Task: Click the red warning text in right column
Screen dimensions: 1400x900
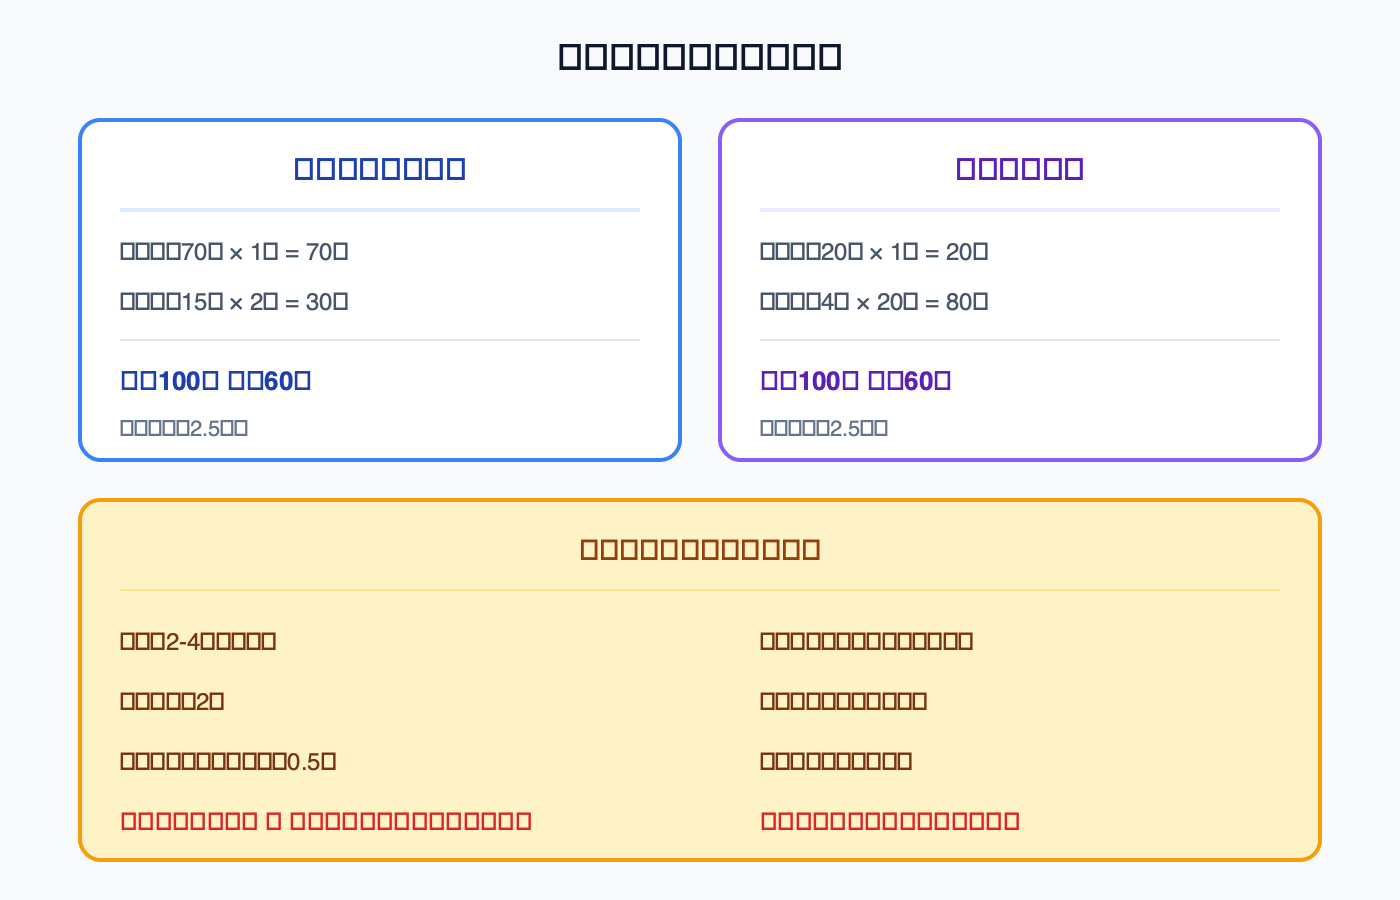Action: pos(890,821)
